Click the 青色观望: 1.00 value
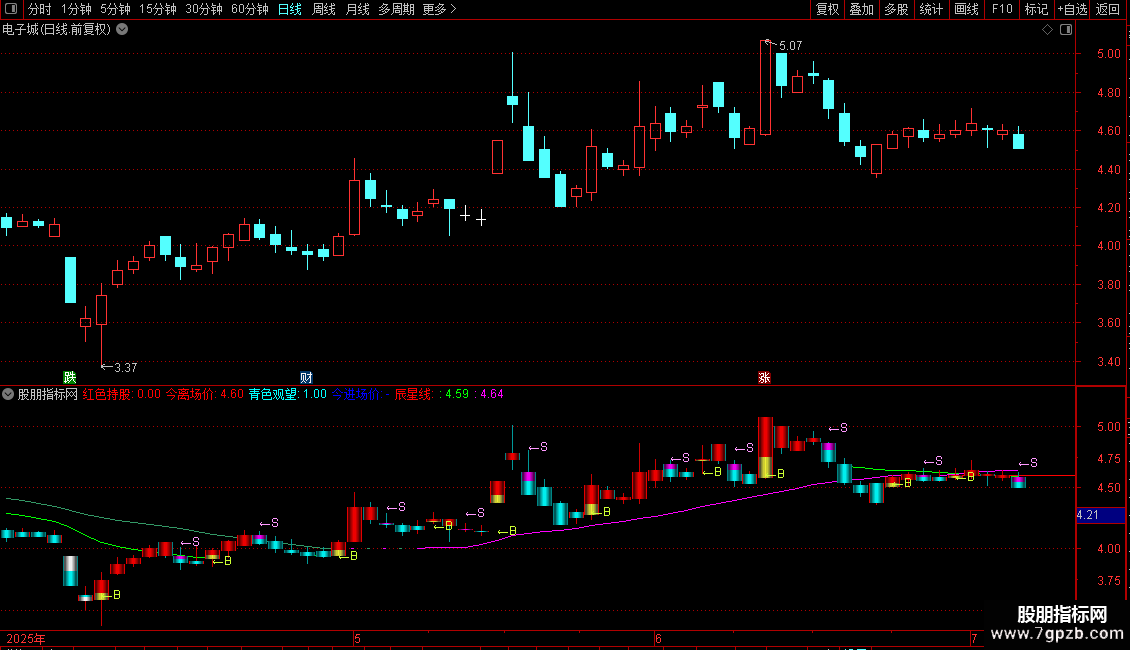1130x650 pixels. 288,394
